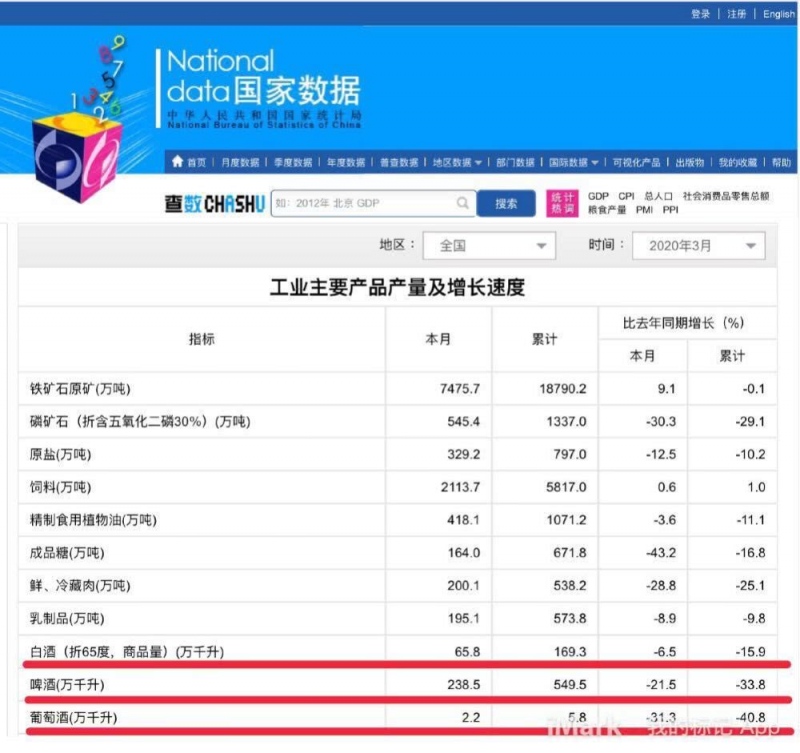The height and width of the screenshot is (753, 800).
Task: Focus the 查数 search input field
Action: [x=365, y=203]
